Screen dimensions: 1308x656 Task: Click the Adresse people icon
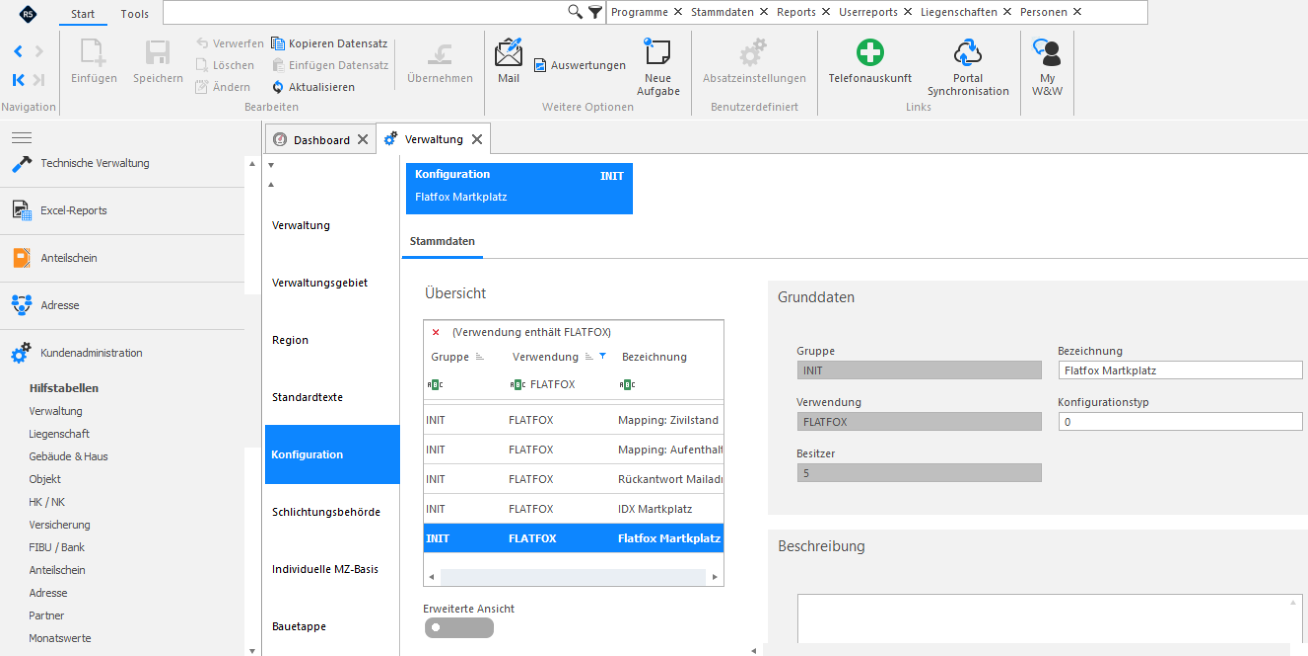click(x=22, y=305)
